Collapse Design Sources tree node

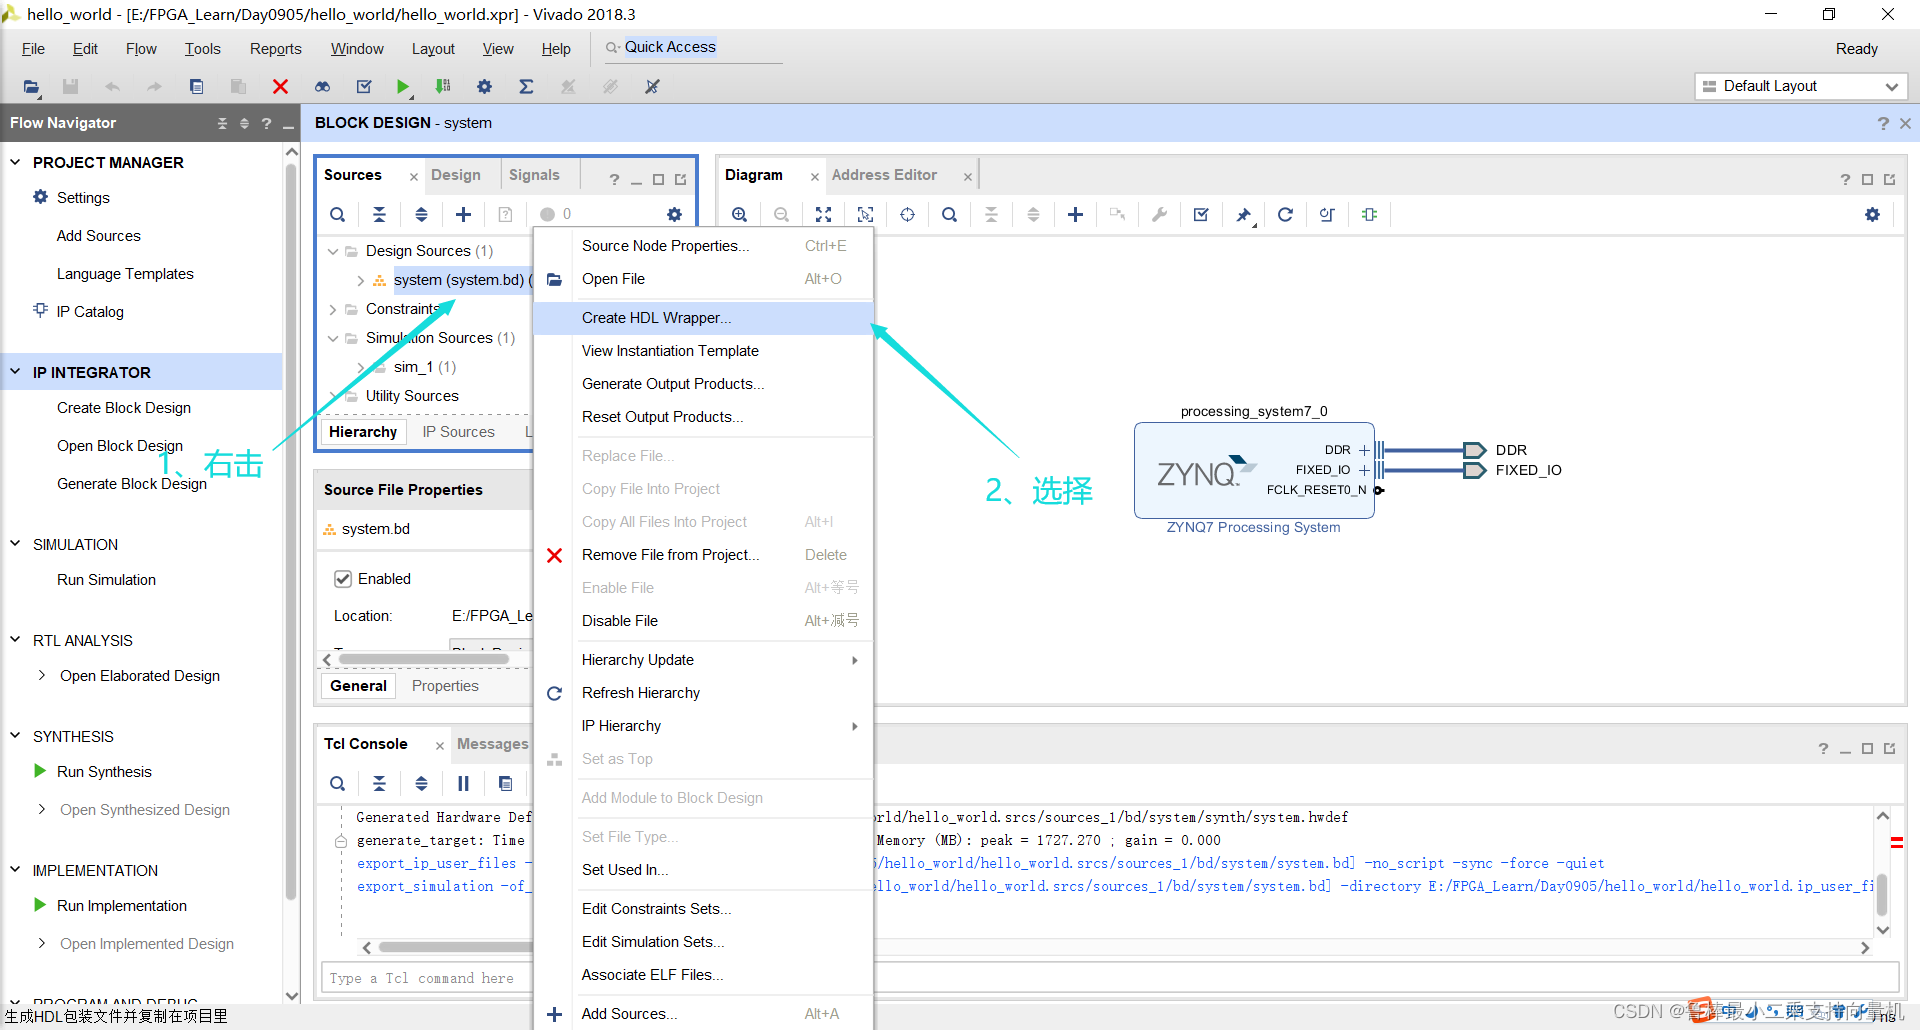pyautogui.click(x=333, y=251)
